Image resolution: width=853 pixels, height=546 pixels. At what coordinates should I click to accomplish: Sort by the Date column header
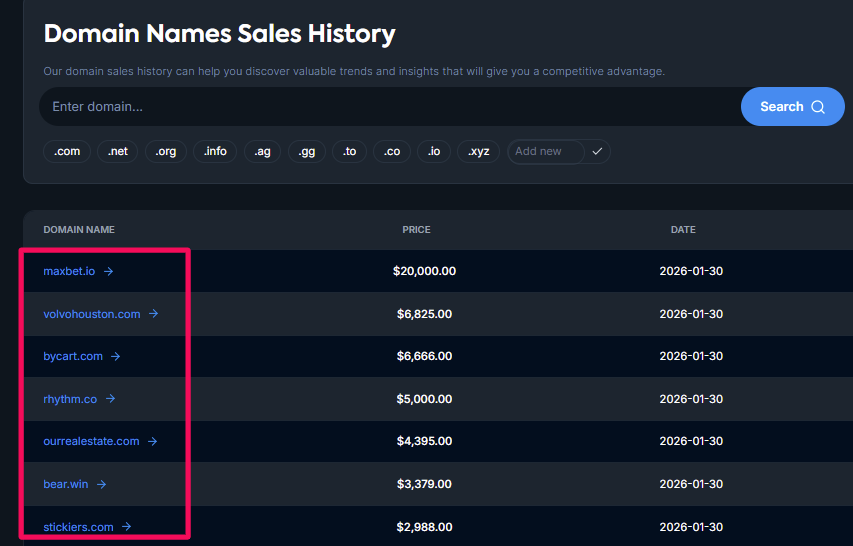pyautogui.click(x=683, y=230)
